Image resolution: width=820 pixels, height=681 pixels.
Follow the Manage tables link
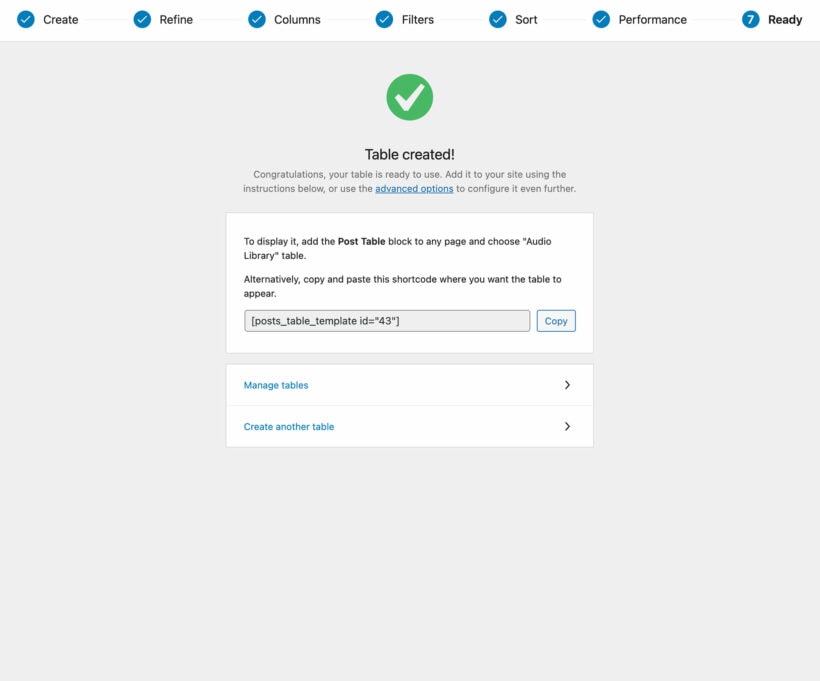point(275,385)
